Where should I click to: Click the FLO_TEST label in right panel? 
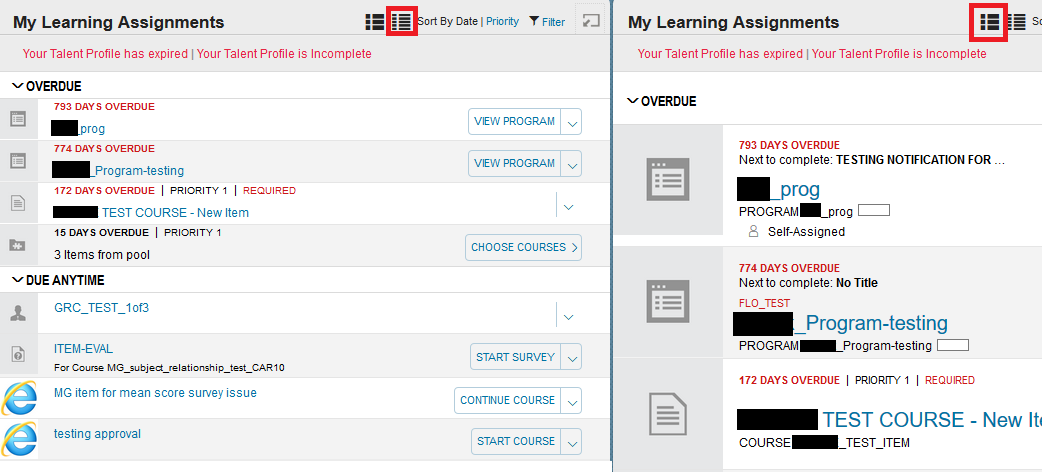click(764, 303)
